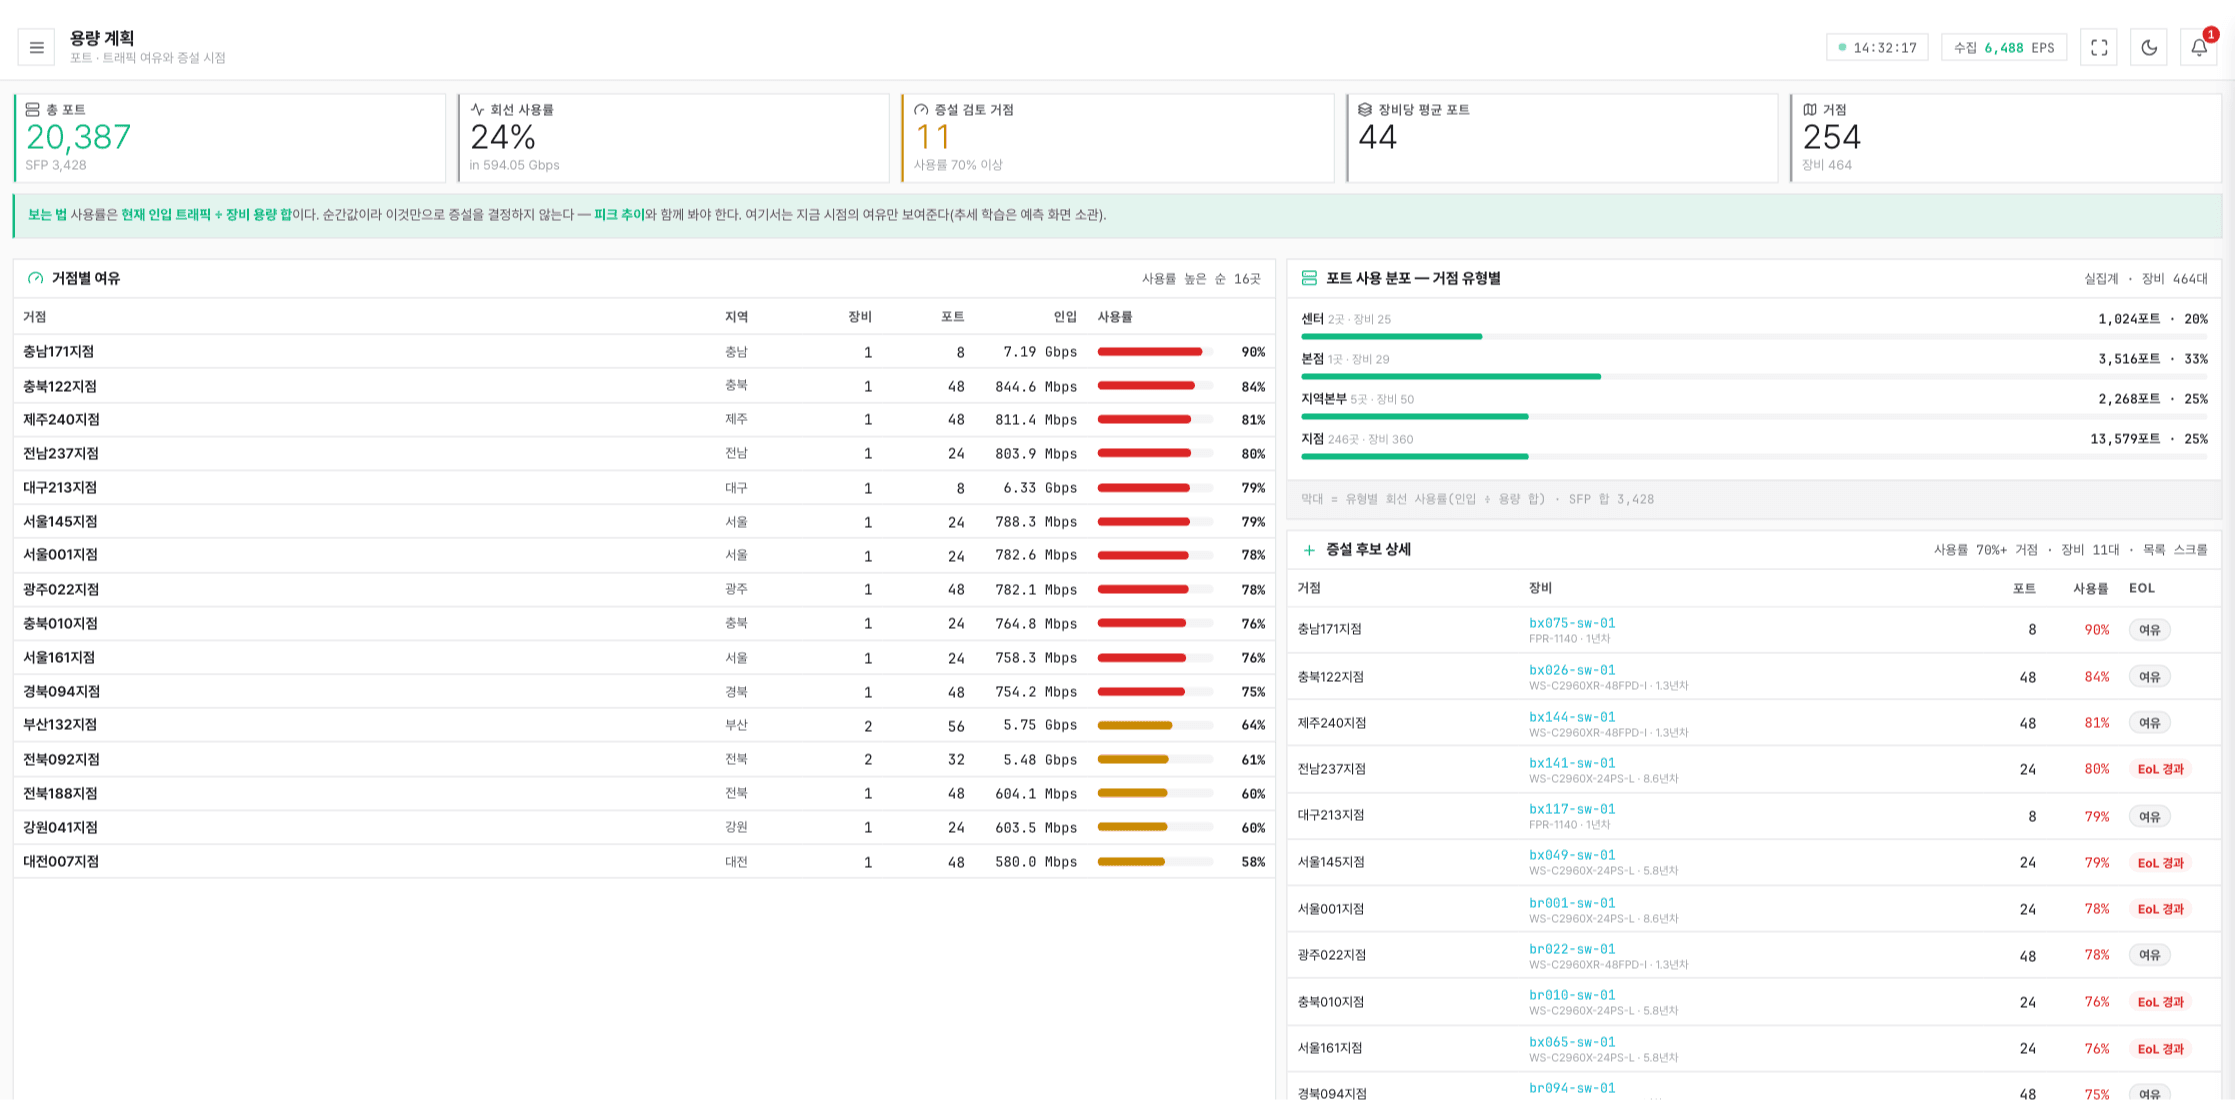This screenshot has width=2235, height=1114.
Task: Open device link bx065-sw-01
Action: (1572, 1042)
